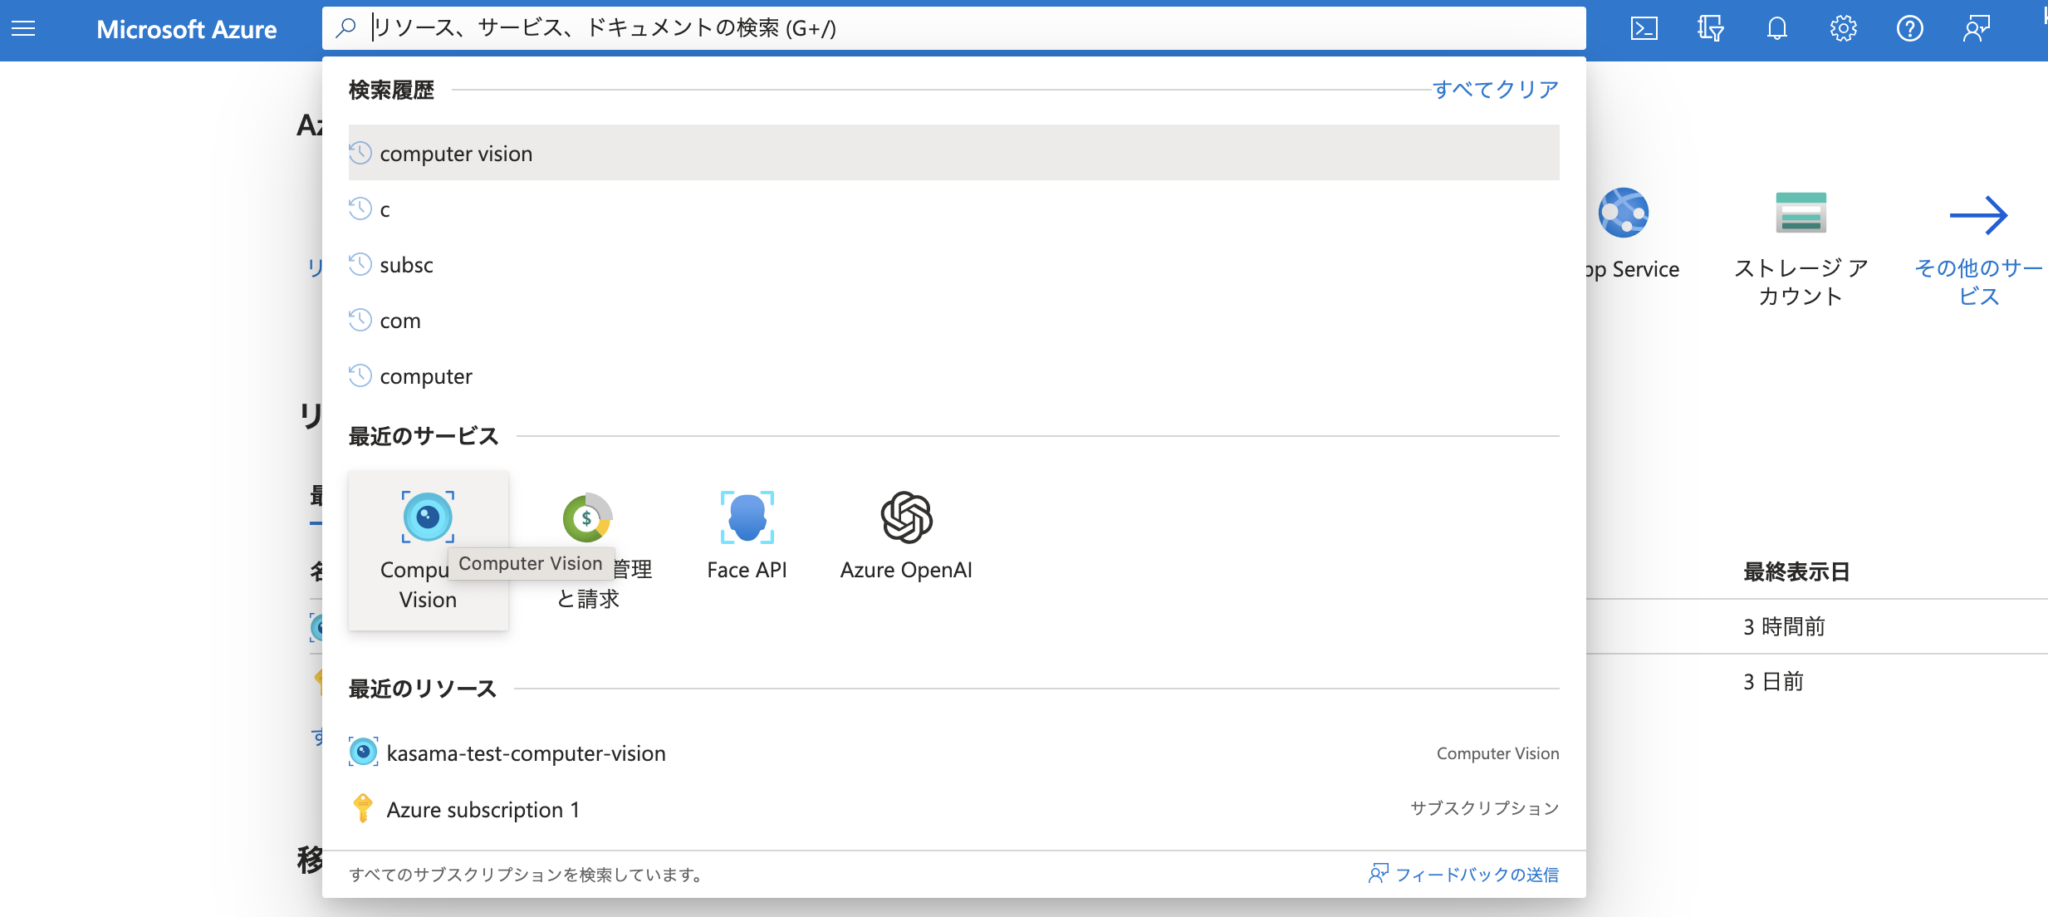Select the 'computer vision' search history entry
Viewport: 2048px width, 917px height.
point(456,153)
